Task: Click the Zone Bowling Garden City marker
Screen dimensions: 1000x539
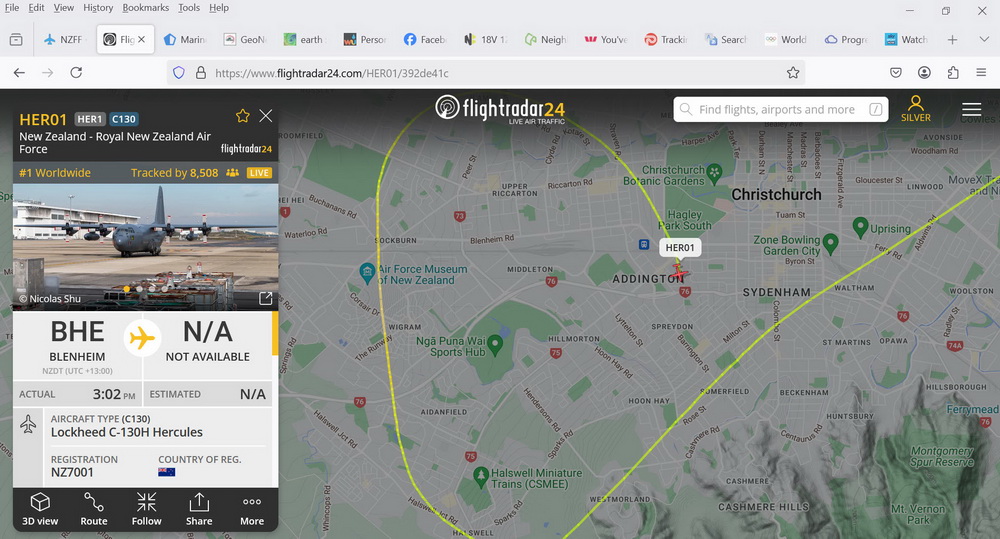Action: point(830,242)
